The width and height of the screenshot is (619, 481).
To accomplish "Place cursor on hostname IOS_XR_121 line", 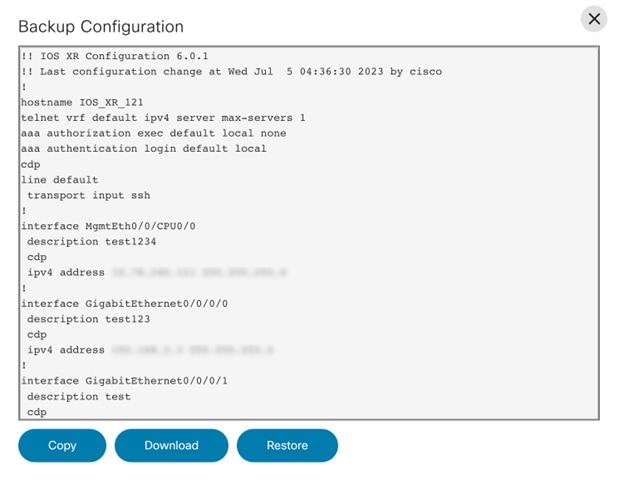I will coord(82,102).
